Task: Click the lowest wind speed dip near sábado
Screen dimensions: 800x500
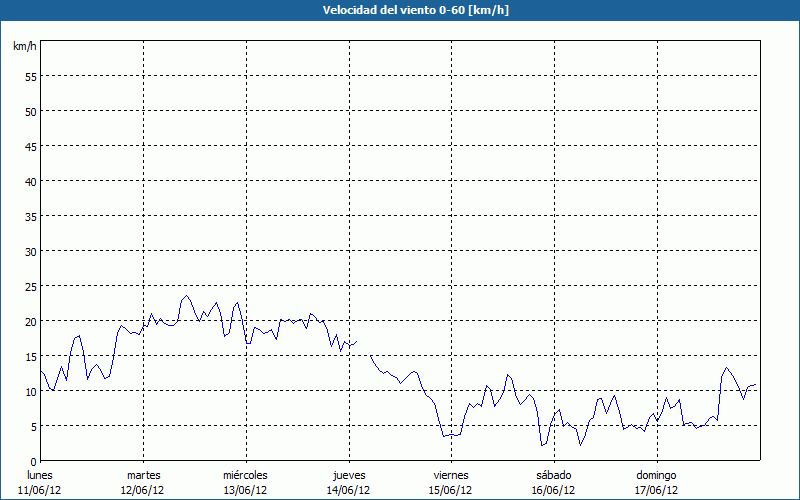Action: [x=542, y=445]
